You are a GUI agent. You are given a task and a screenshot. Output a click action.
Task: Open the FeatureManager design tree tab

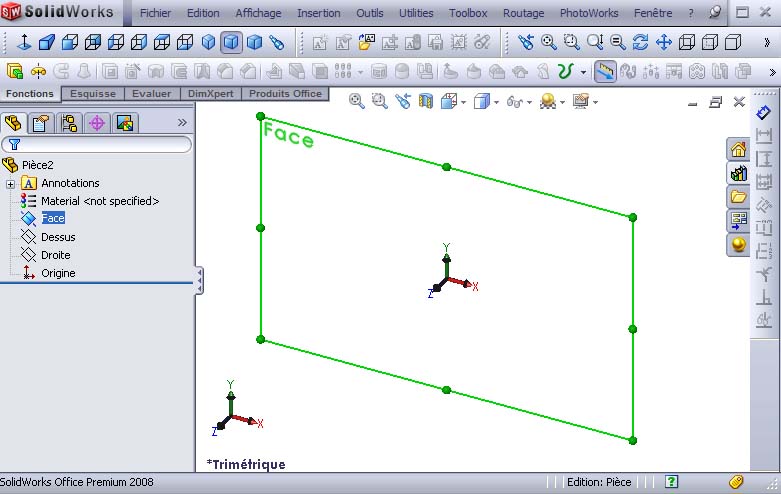click(x=14, y=123)
